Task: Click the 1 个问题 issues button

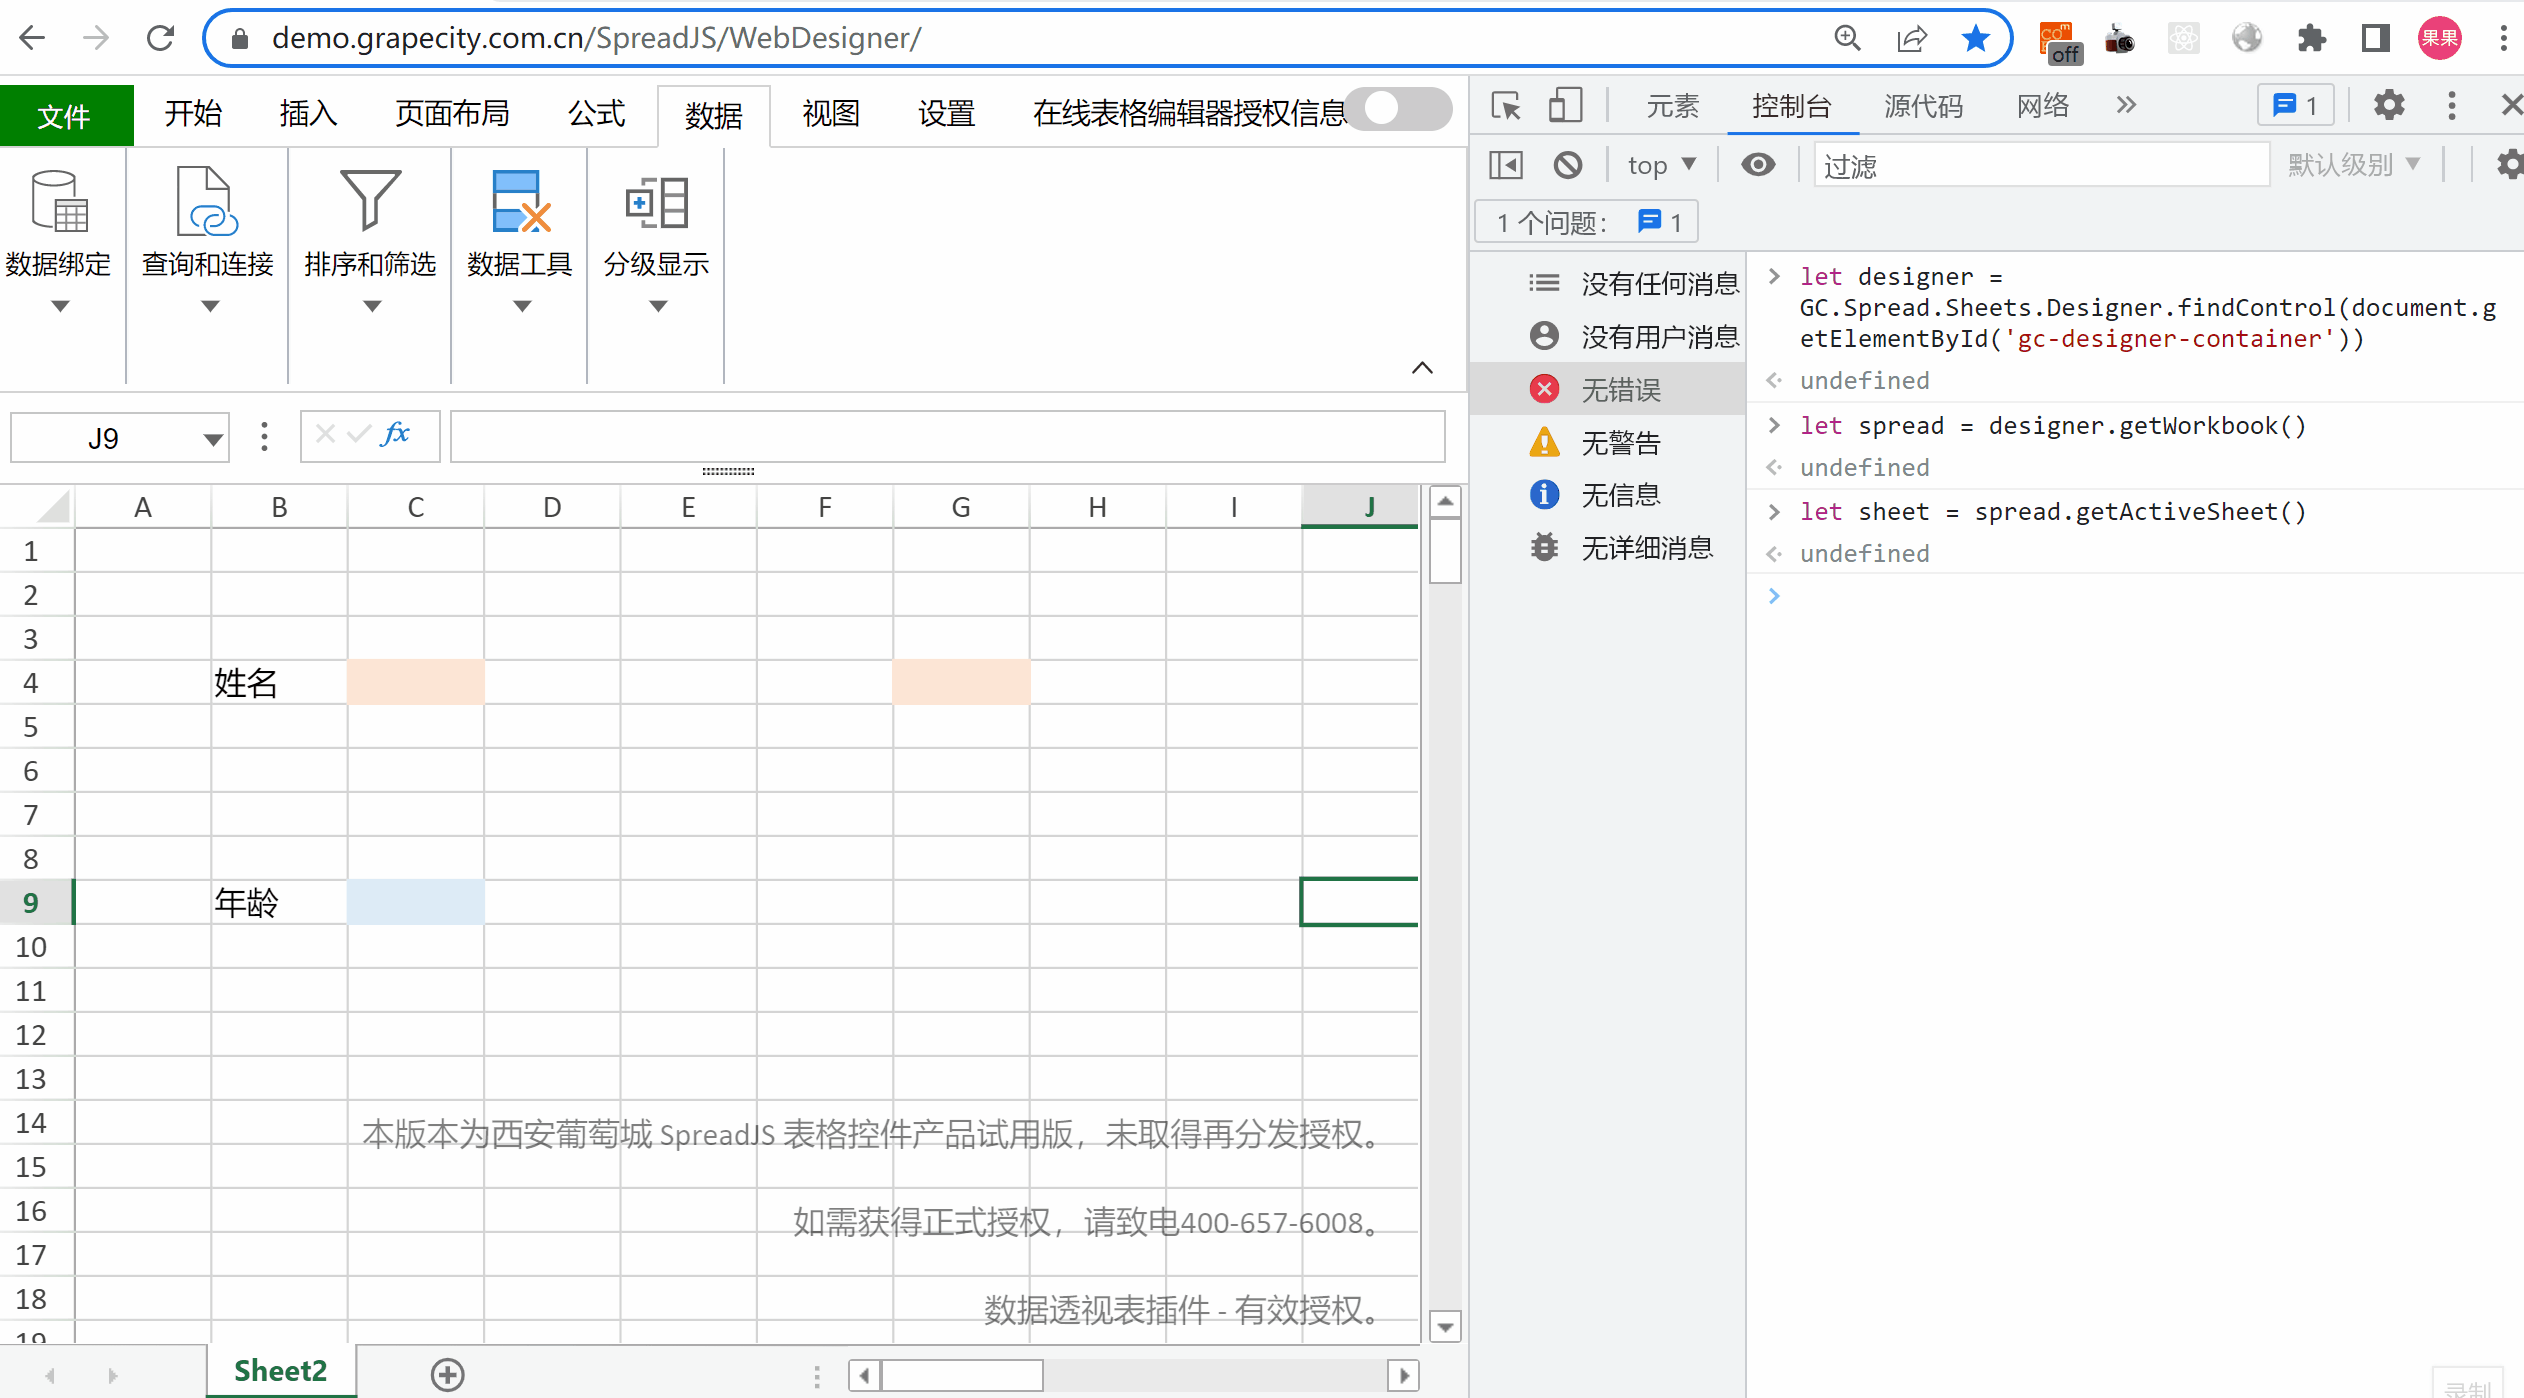Action: click(1588, 222)
